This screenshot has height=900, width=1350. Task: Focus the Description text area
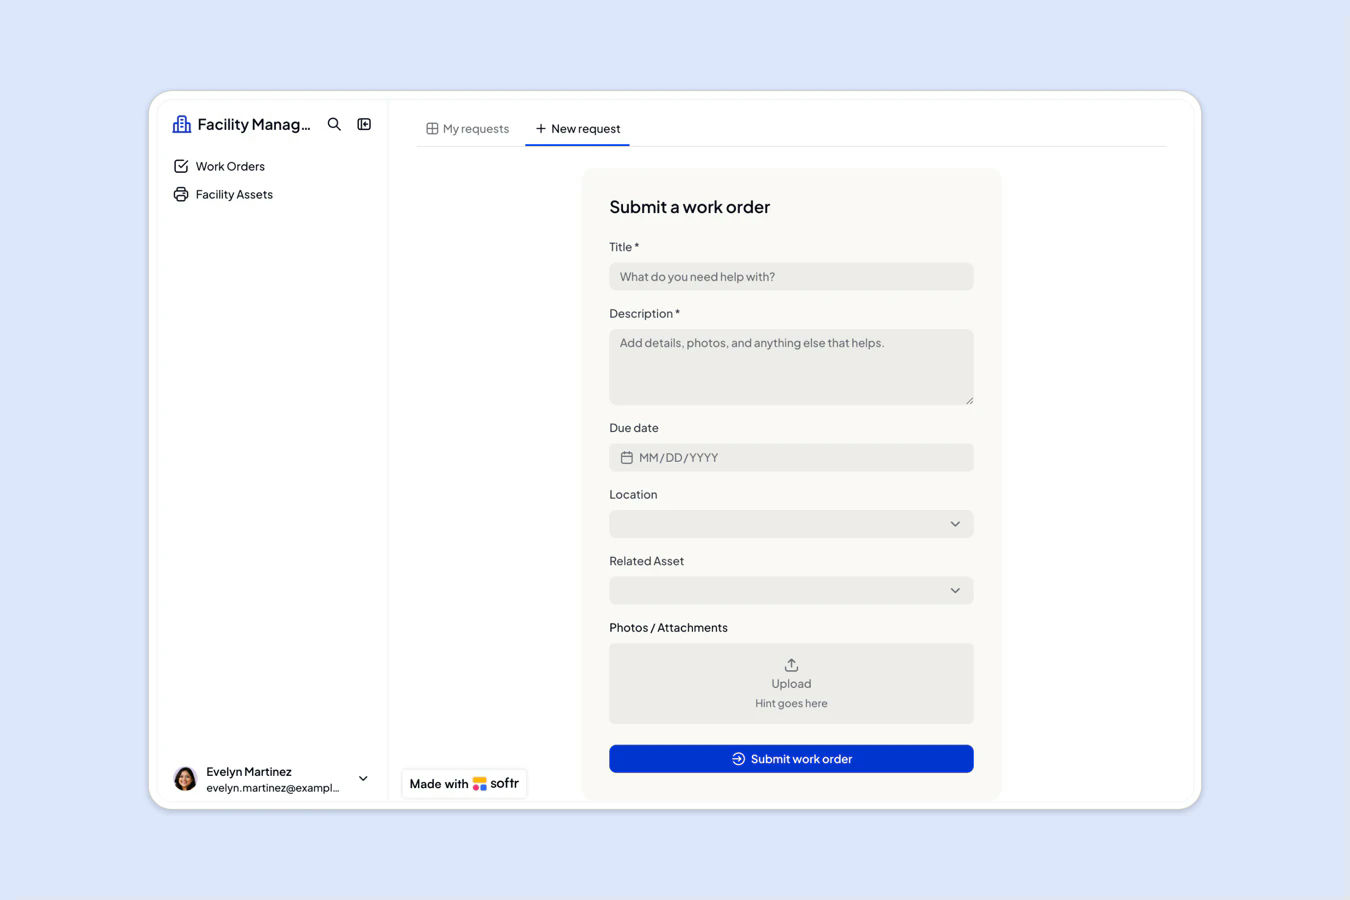[x=791, y=367]
